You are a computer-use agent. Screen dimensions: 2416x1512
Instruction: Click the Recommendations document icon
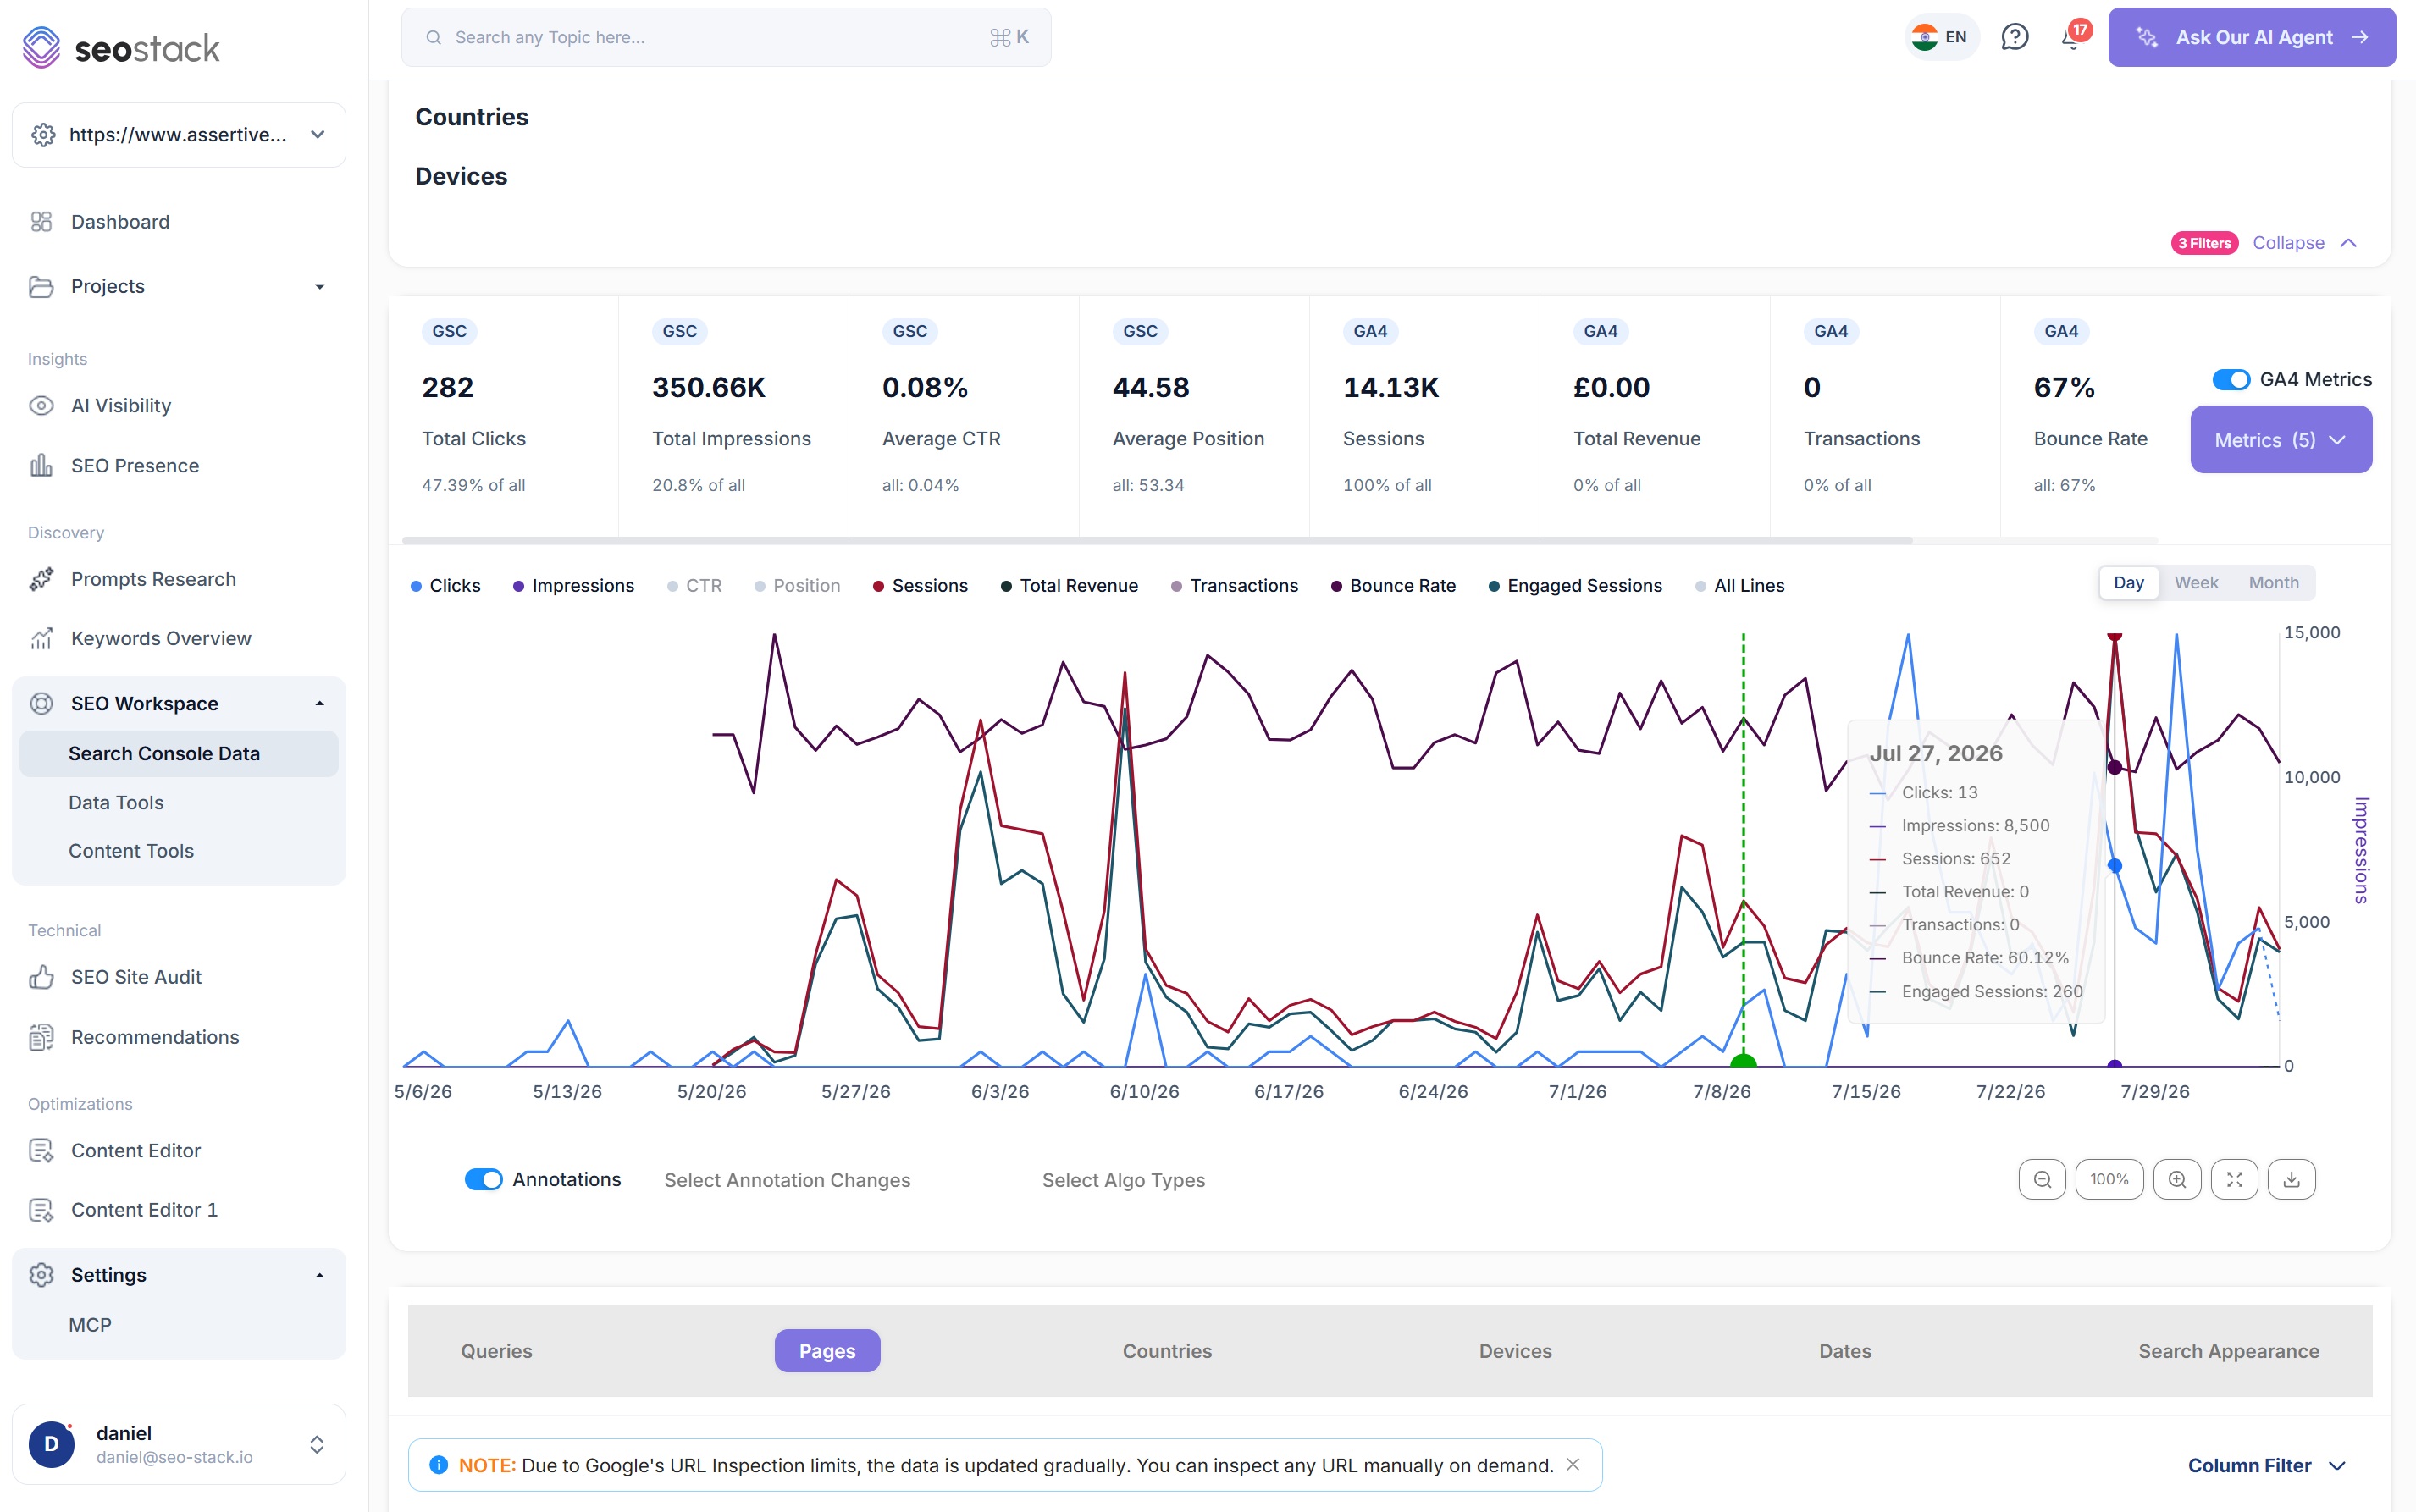tap(41, 1037)
